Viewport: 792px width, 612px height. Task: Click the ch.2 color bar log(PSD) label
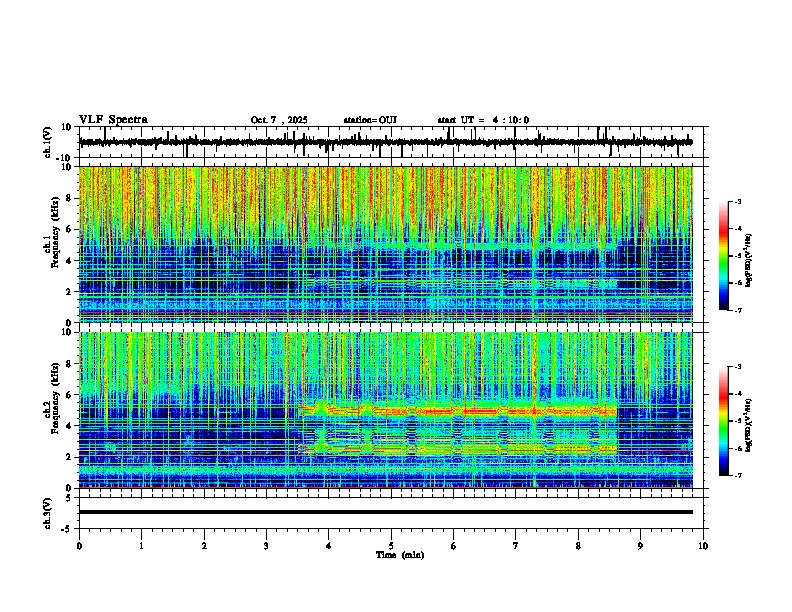point(749,425)
